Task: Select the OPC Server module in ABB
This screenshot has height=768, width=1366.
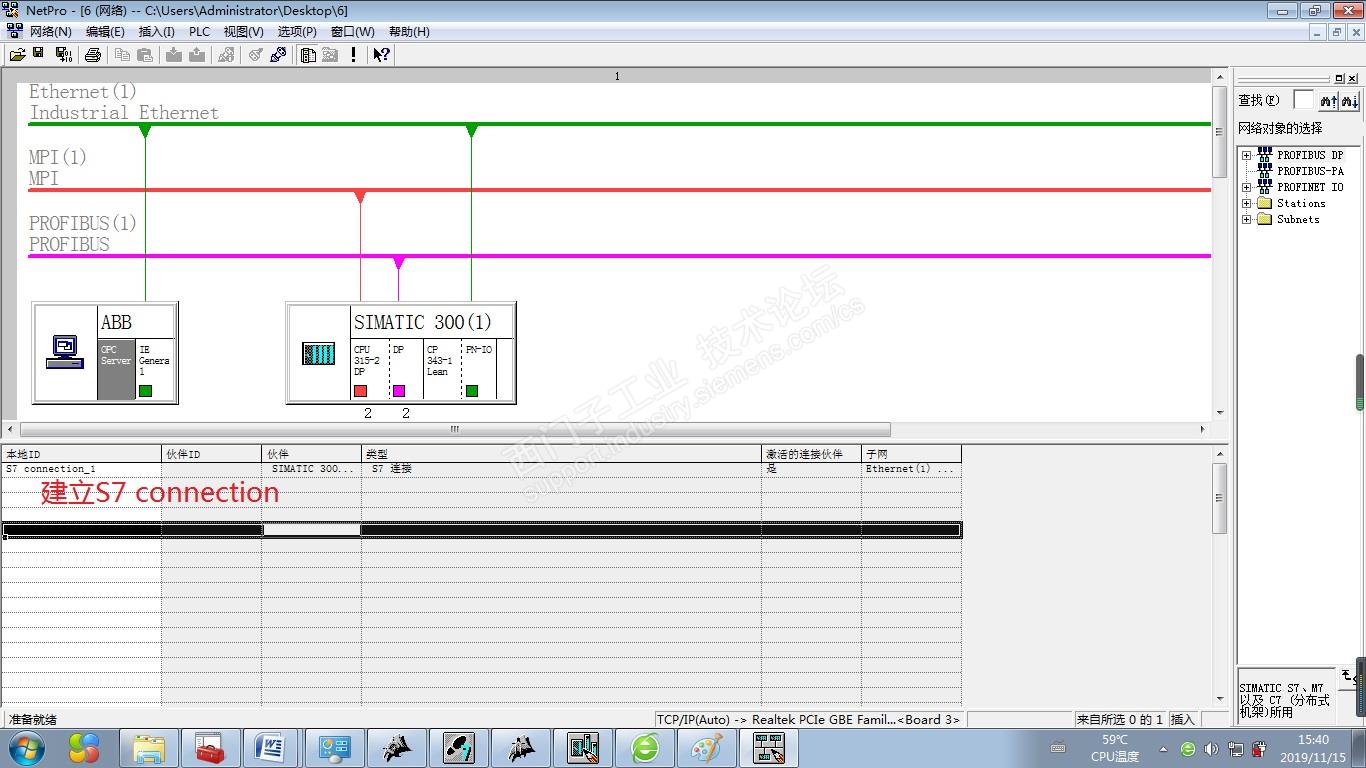Action: [x=116, y=368]
